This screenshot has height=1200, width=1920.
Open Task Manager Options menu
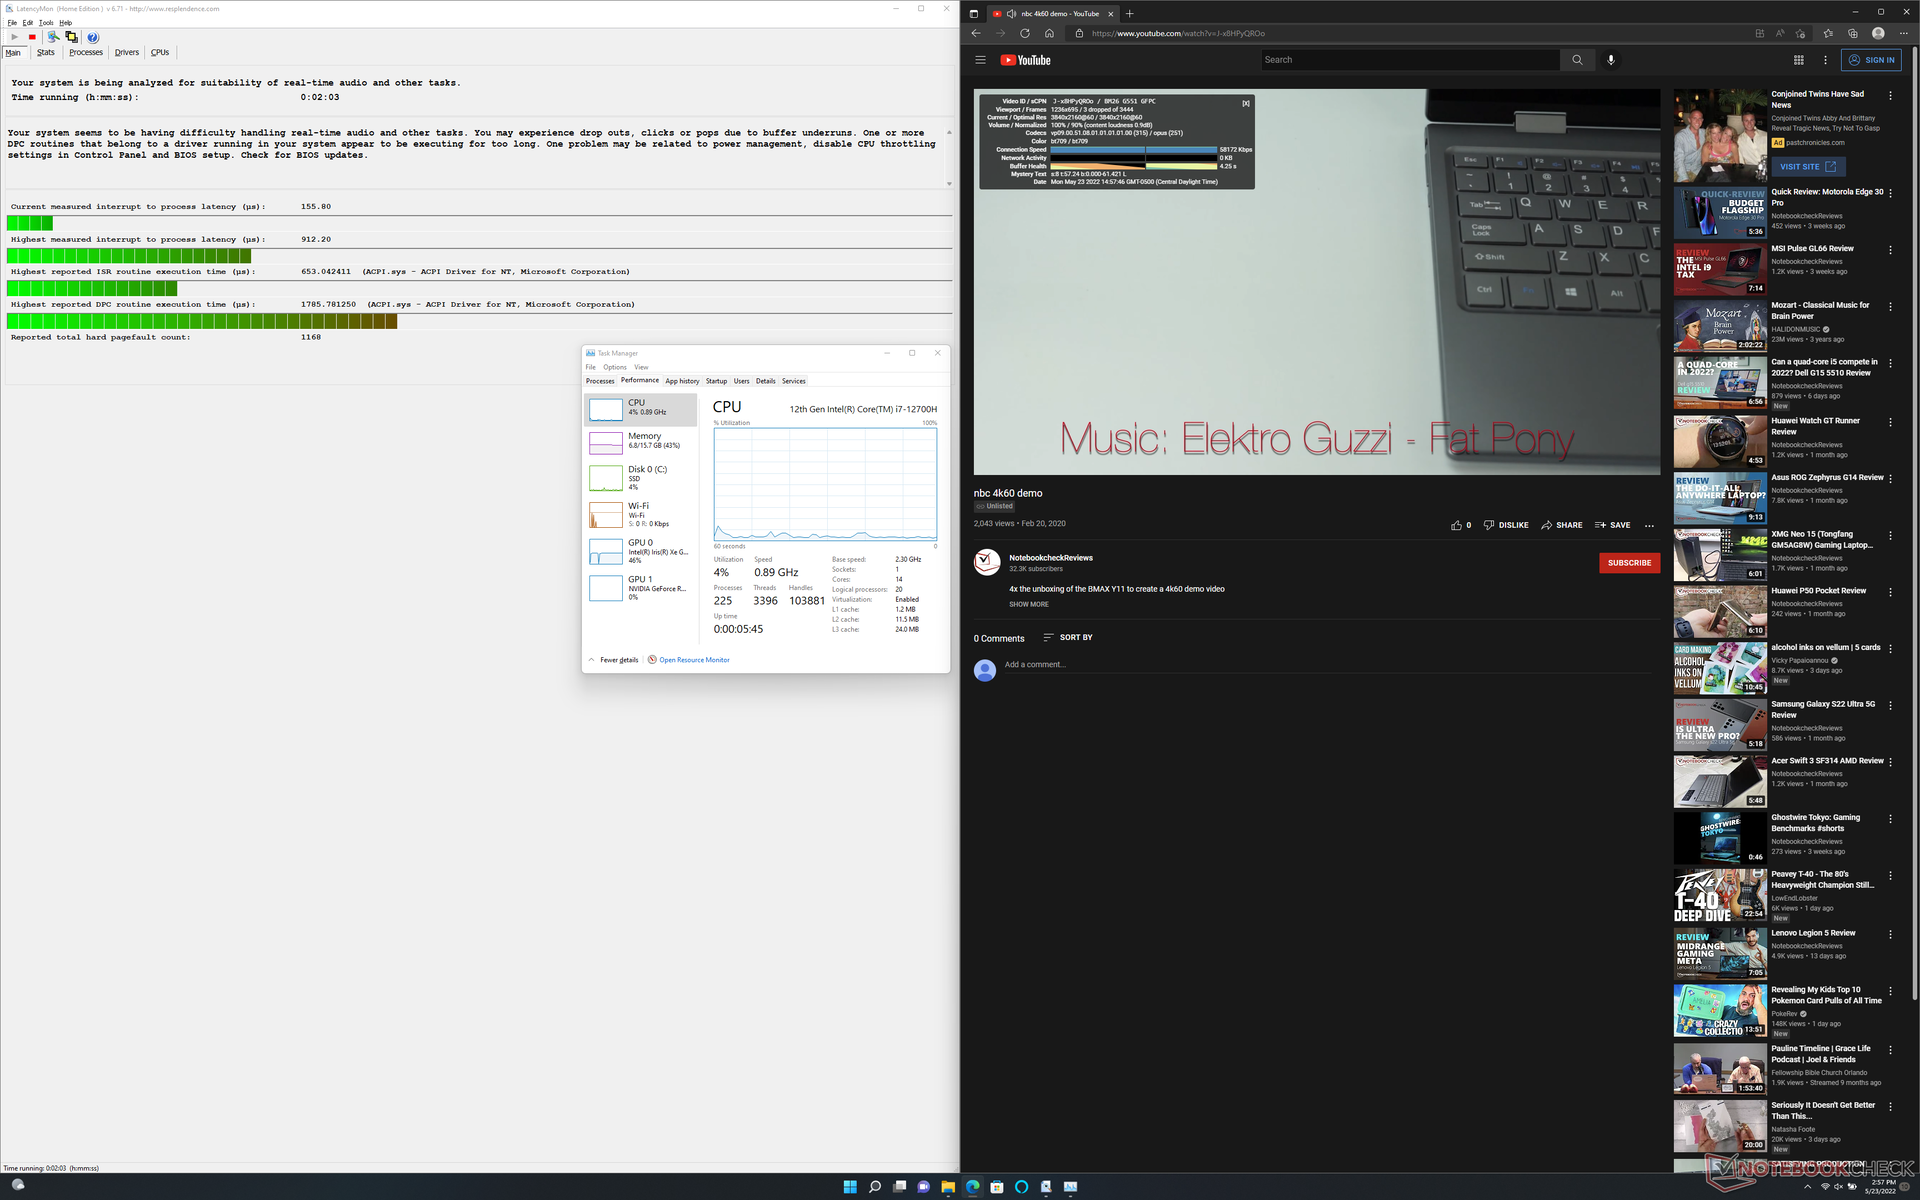coord(614,367)
